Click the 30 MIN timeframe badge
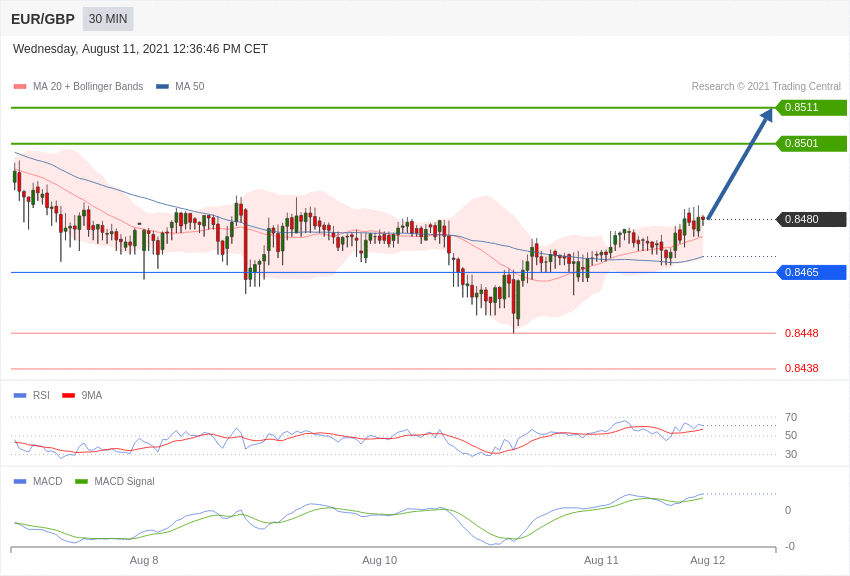Viewport: 850px width, 576px height. [x=108, y=19]
